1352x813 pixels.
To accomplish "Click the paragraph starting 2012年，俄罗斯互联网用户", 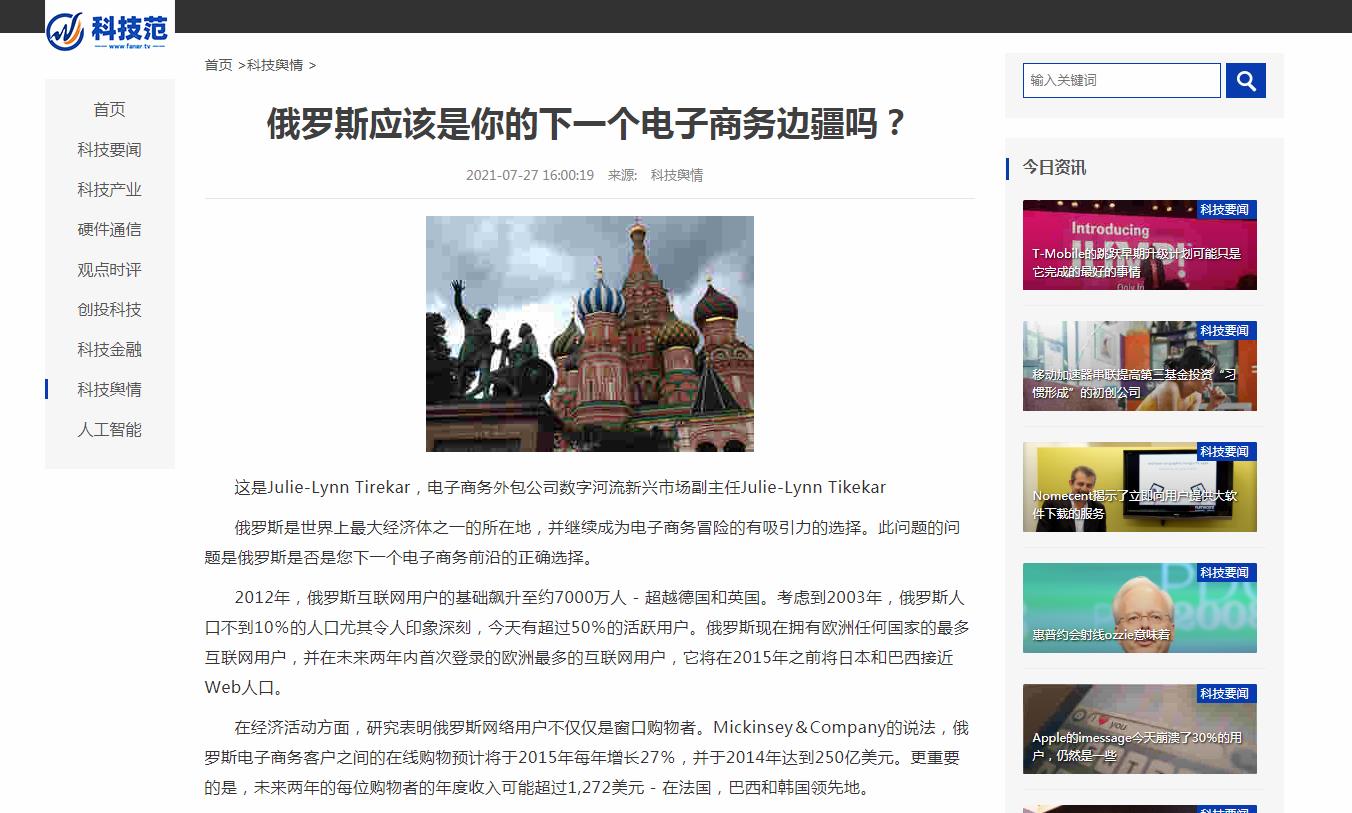I will tap(588, 643).
